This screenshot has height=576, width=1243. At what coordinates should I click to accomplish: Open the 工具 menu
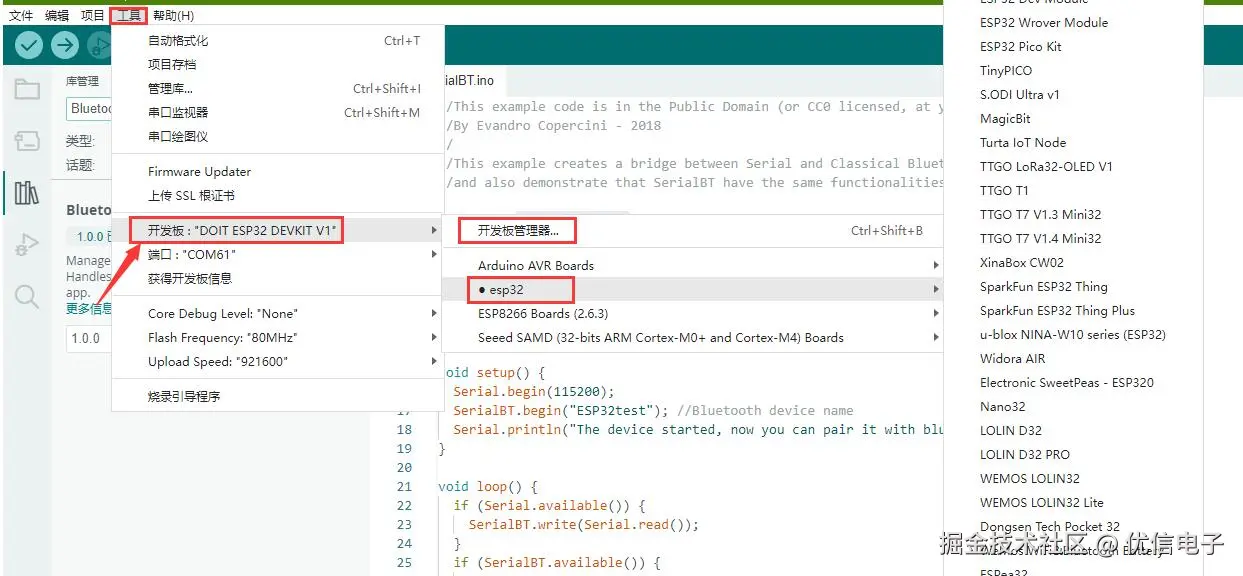[130, 16]
